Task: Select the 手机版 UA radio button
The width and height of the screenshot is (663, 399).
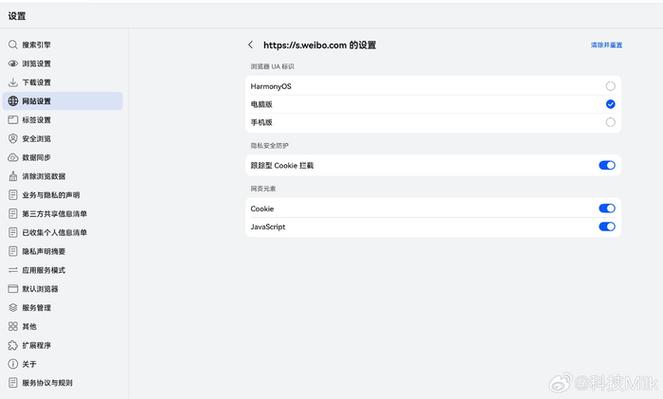Action: pyautogui.click(x=610, y=122)
